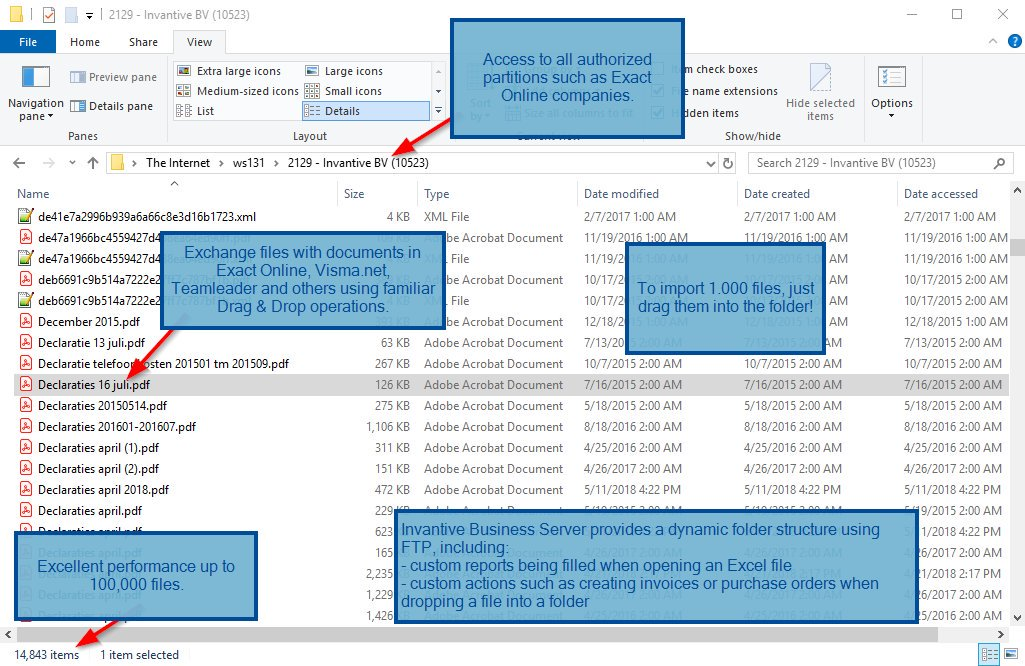The image size is (1025, 666).
Task: Toggle the Details pane
Action: coord(111,106)
